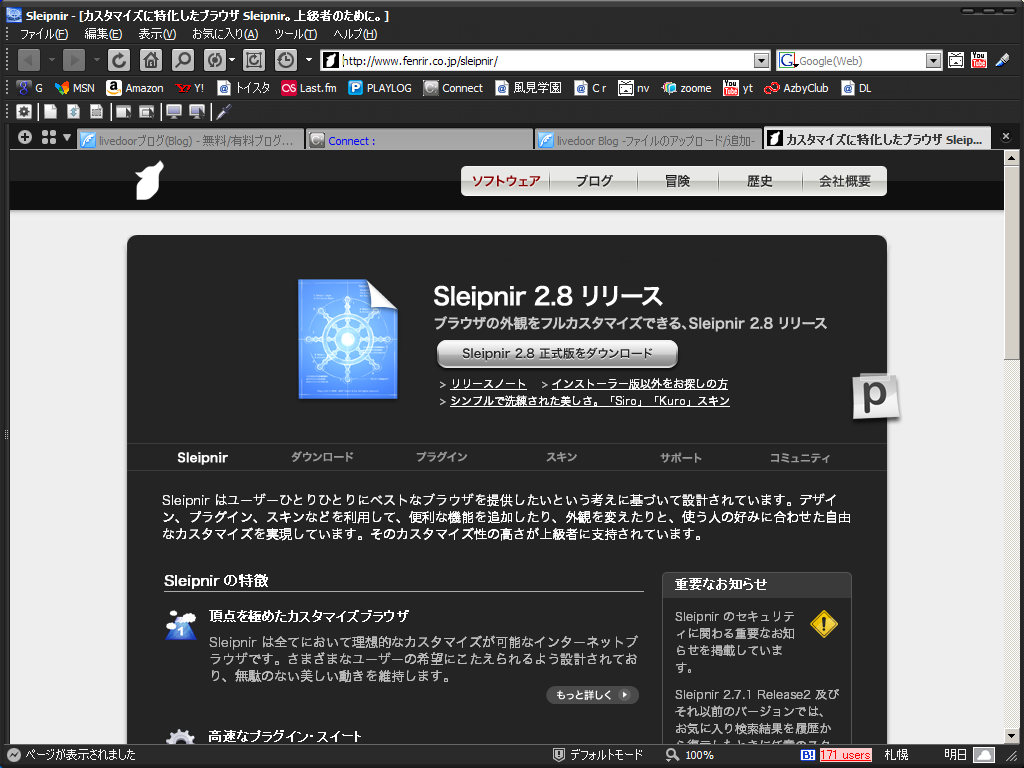
Task: Open the ツール(T) menu
Action: click(295, 34)
